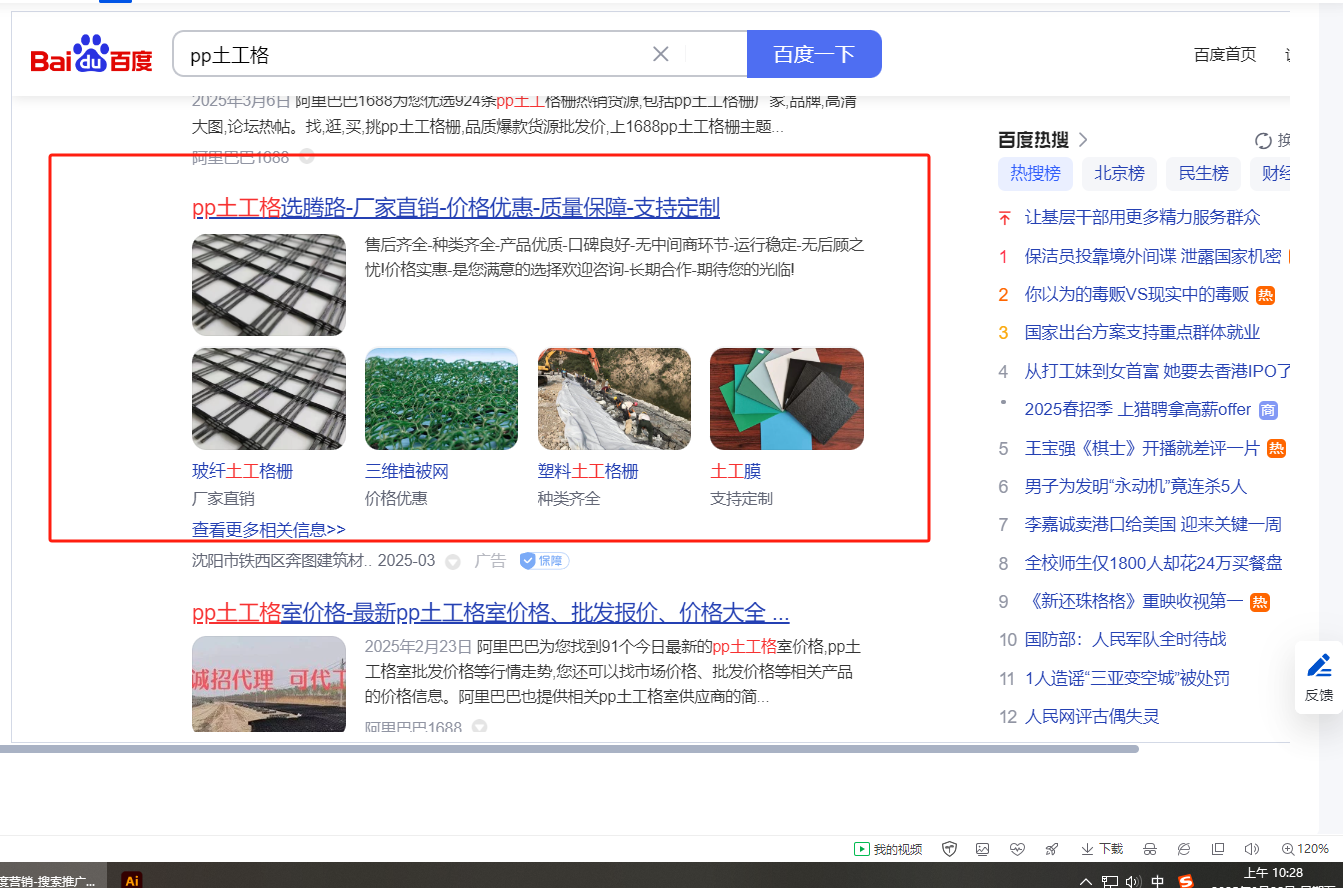Mute the page using the browser's speaker icon
Image resolution: width=1343 pixels, height=888 pixels.
(1251, 849)
